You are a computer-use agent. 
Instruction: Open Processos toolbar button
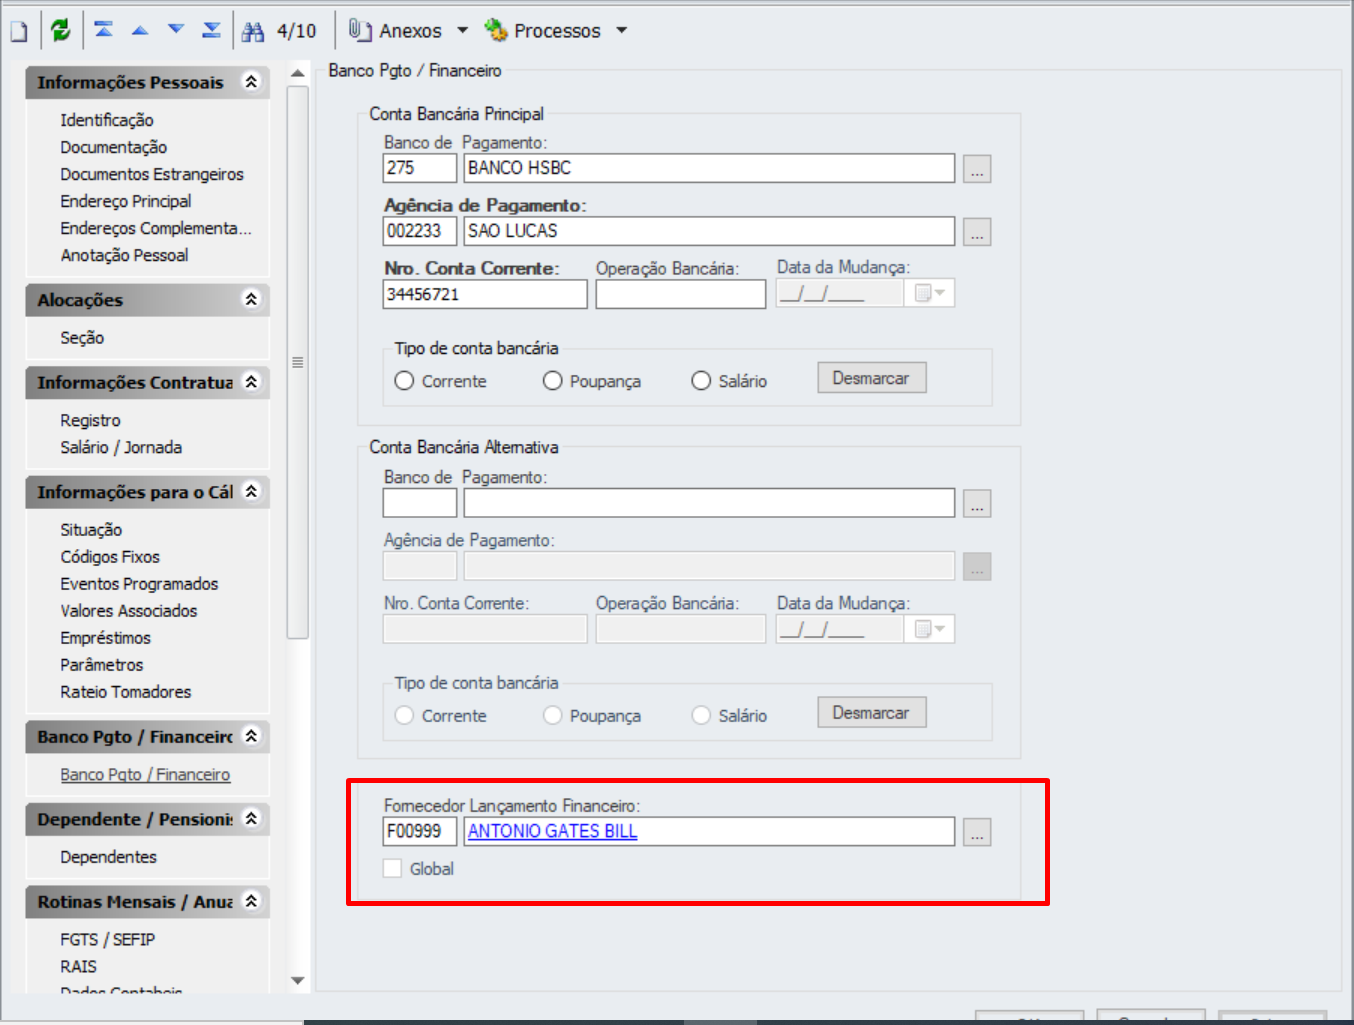pos(543,31)
